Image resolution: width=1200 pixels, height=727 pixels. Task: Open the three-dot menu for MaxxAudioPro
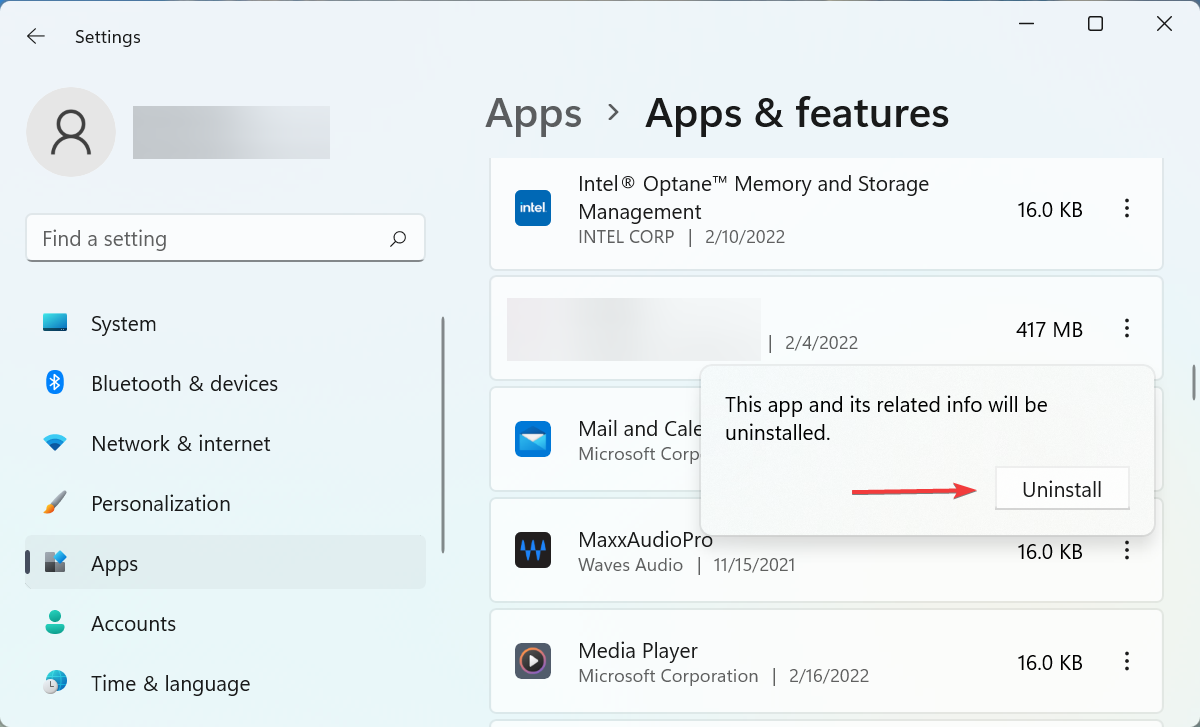coord(1127,550)
